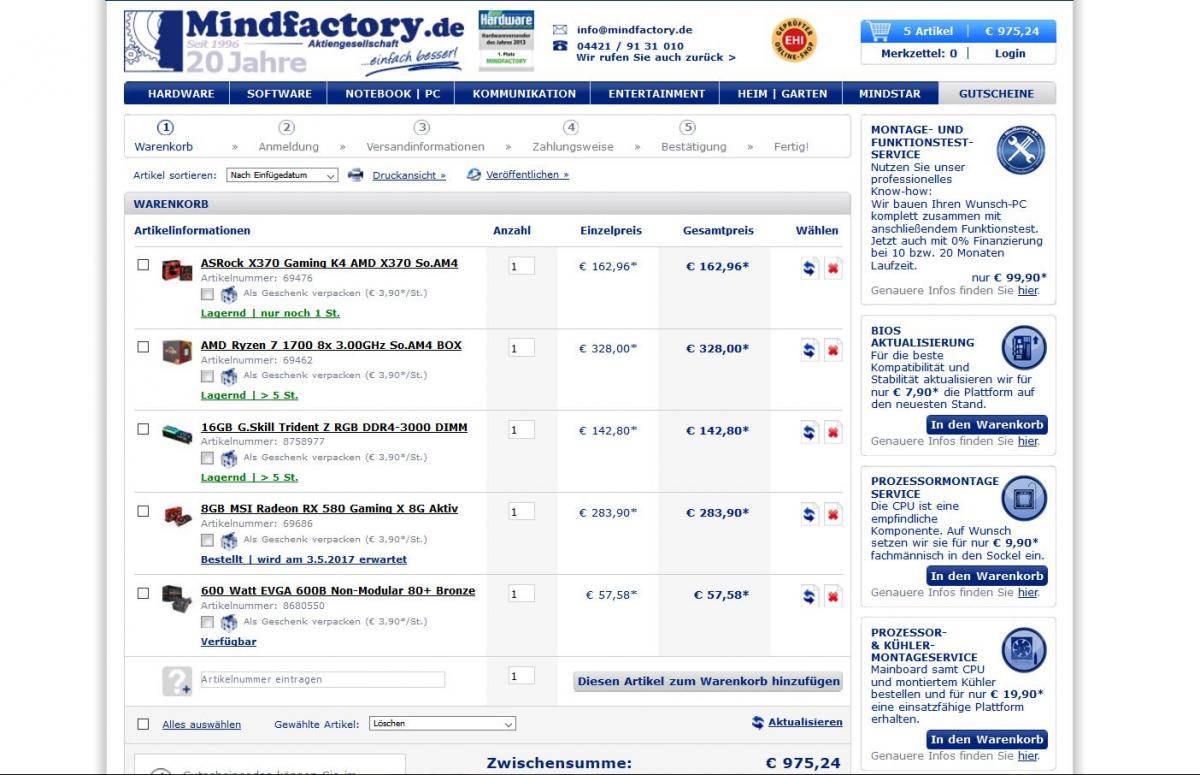This screenshot has height=775, width=1200.
Task: Refresh the ASRock X370 item quantity
Action: (809, 267)
